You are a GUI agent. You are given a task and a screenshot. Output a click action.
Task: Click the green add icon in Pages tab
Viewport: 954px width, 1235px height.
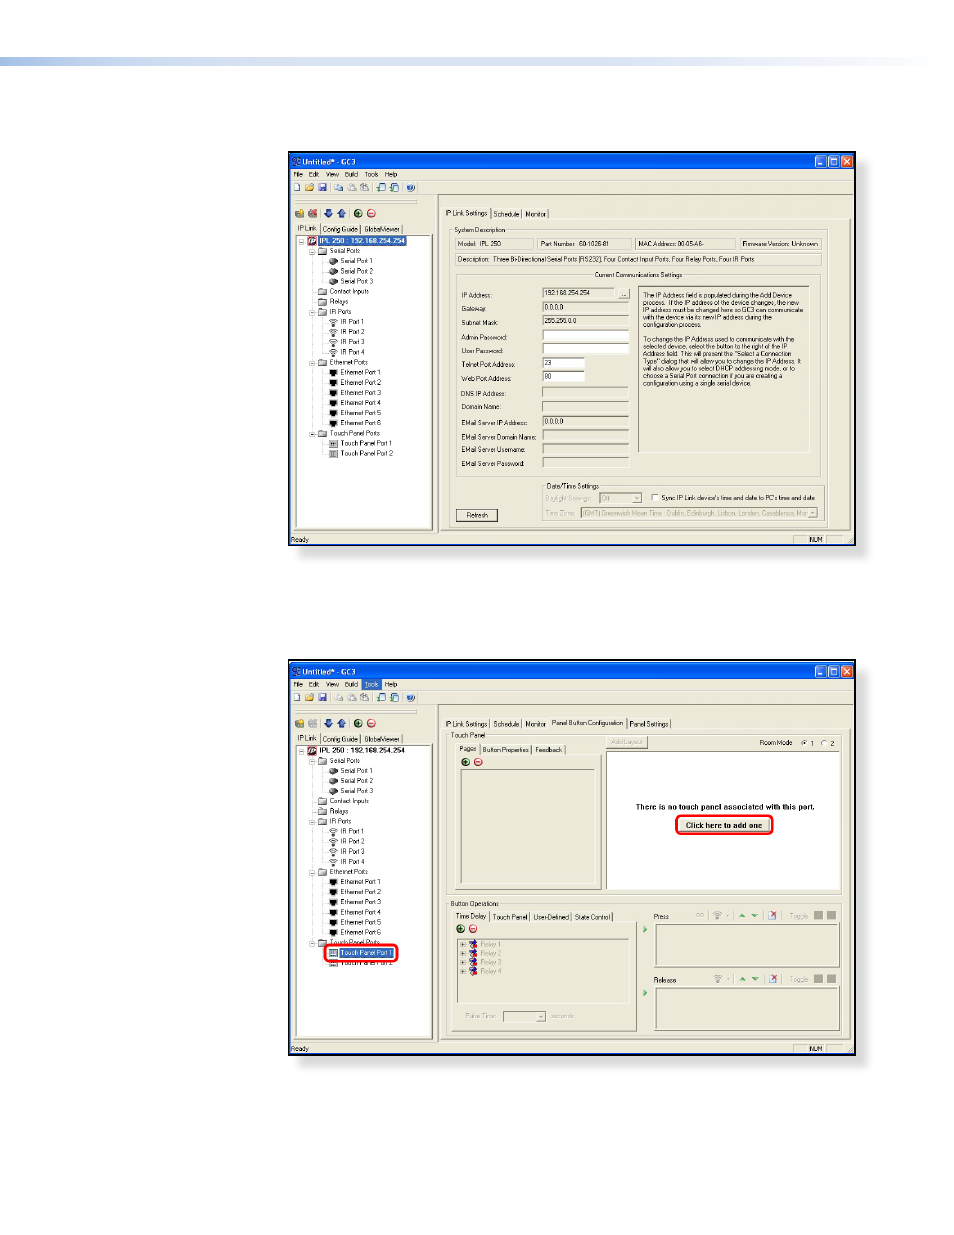tap(465, 762)
